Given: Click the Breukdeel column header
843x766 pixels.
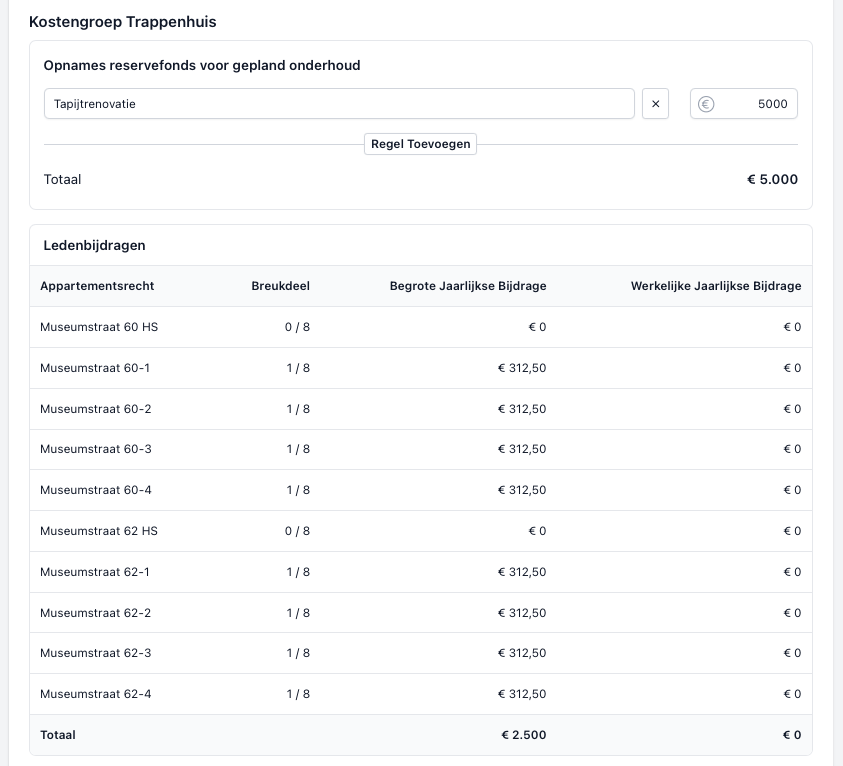Looking at the screenshot, I should [x=280, y=286].
